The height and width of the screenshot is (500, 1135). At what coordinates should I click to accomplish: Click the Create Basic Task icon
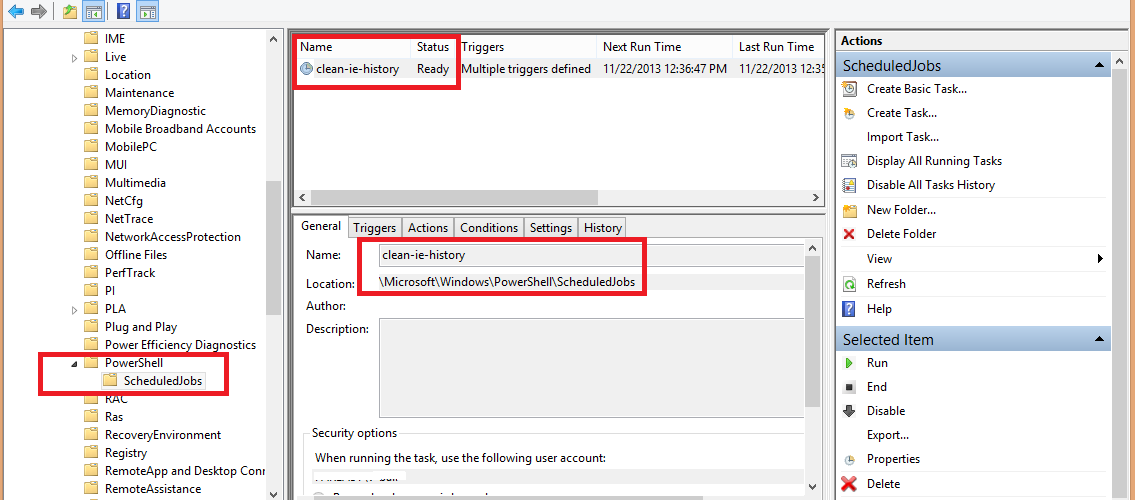click(849, 89)
